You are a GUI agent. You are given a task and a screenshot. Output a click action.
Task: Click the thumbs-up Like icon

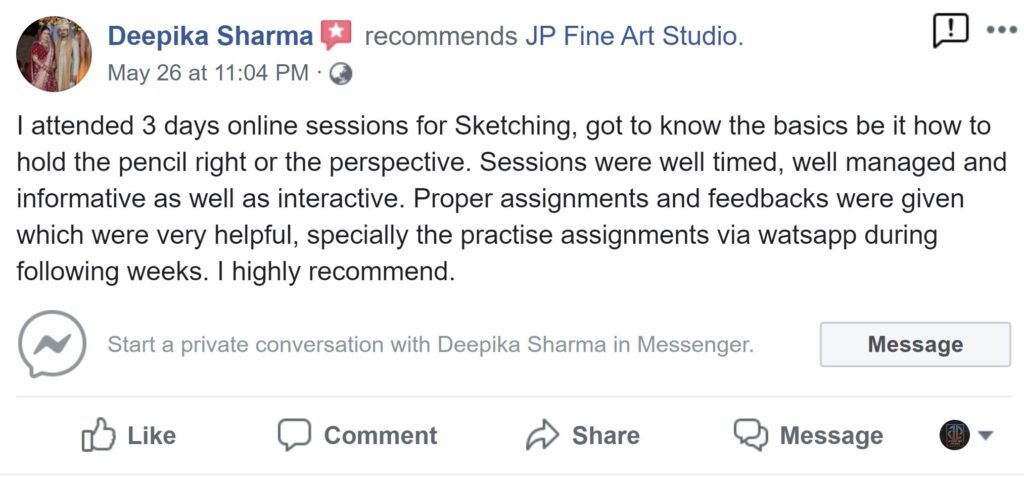pyautogui.click(x=99, y=435)
